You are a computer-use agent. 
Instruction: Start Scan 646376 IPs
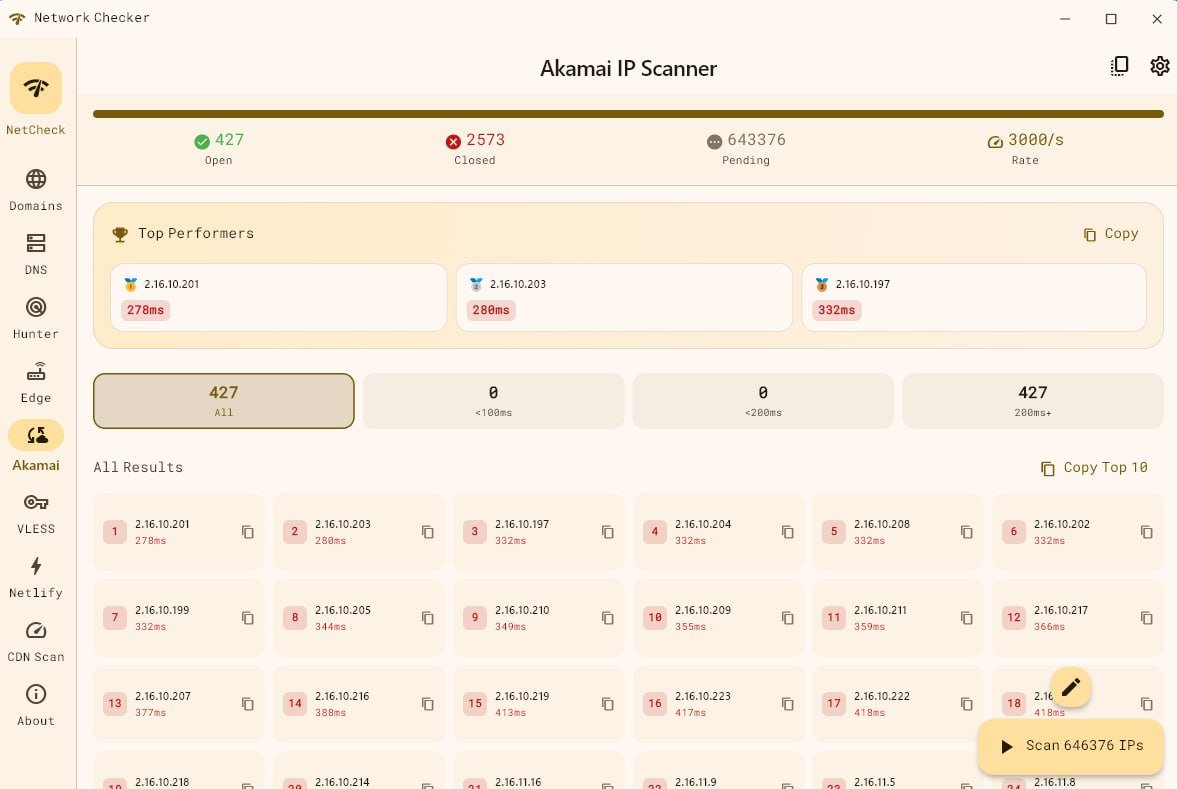coord(1070,746)
